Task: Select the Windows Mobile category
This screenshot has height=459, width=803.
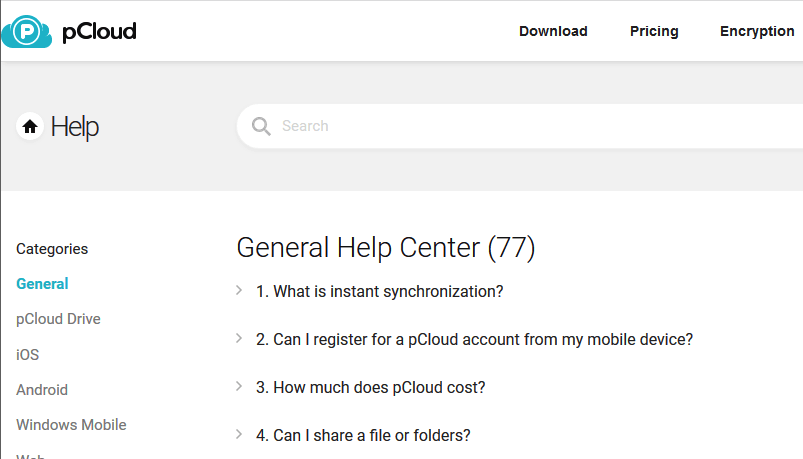Action: (71, 425)
